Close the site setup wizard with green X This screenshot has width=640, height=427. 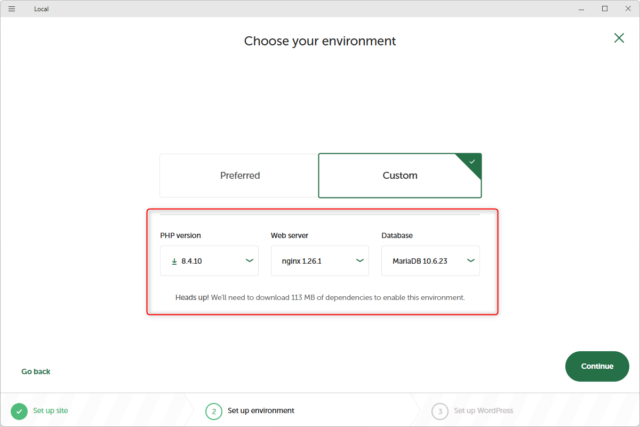coord(619,38)
